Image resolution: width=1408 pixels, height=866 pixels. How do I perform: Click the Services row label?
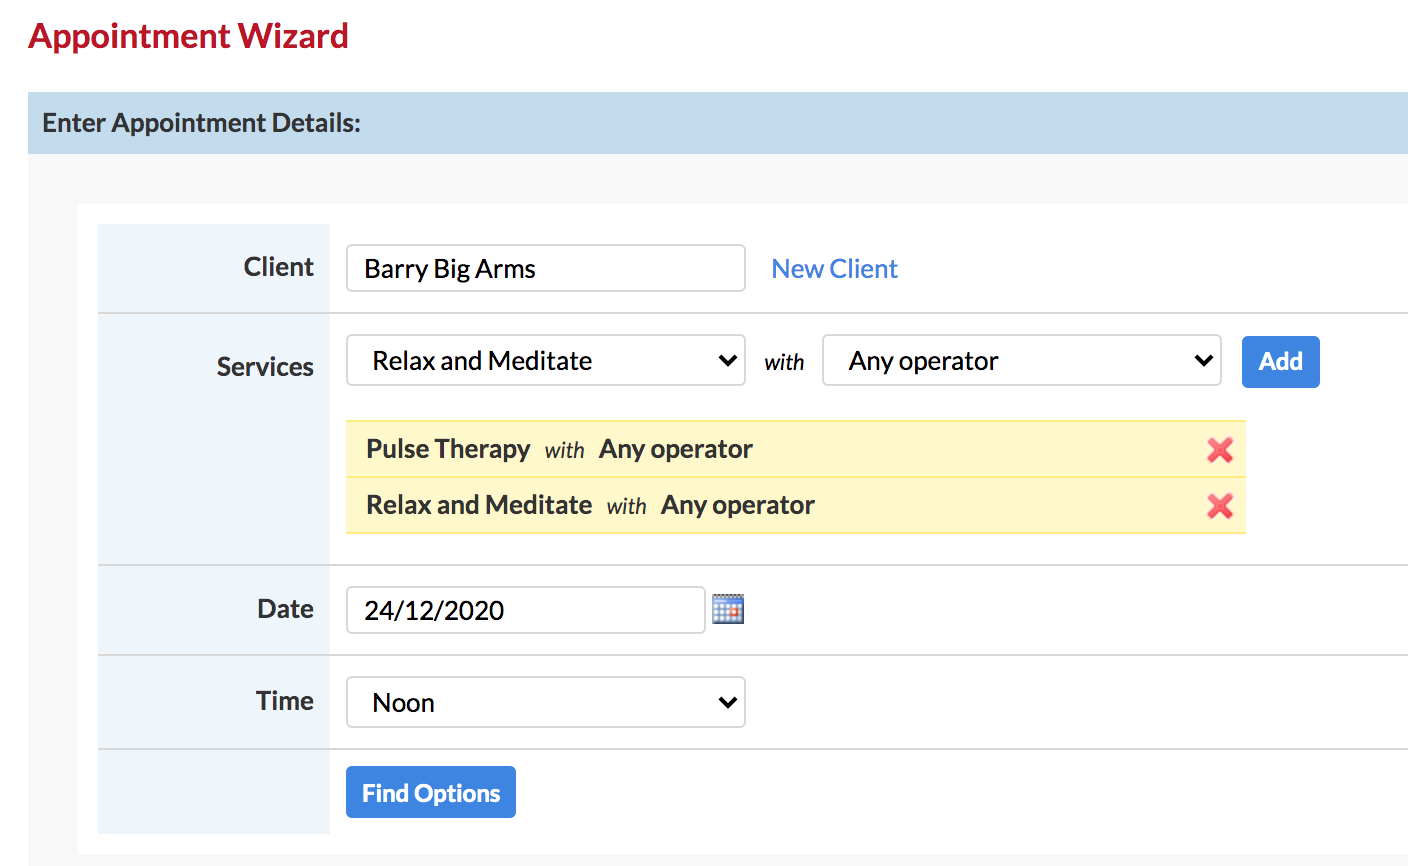(x=265, y=367)
